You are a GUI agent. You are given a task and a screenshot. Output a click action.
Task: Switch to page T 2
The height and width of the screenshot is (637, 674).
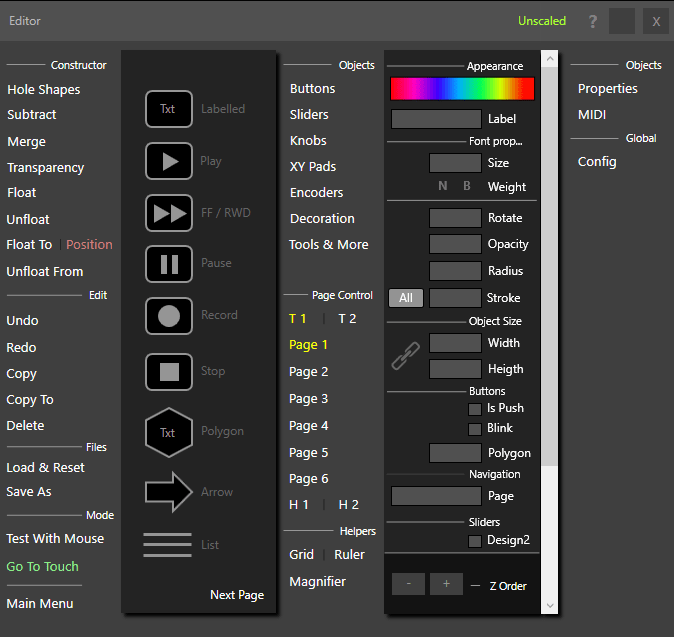(x=347, y=318)
